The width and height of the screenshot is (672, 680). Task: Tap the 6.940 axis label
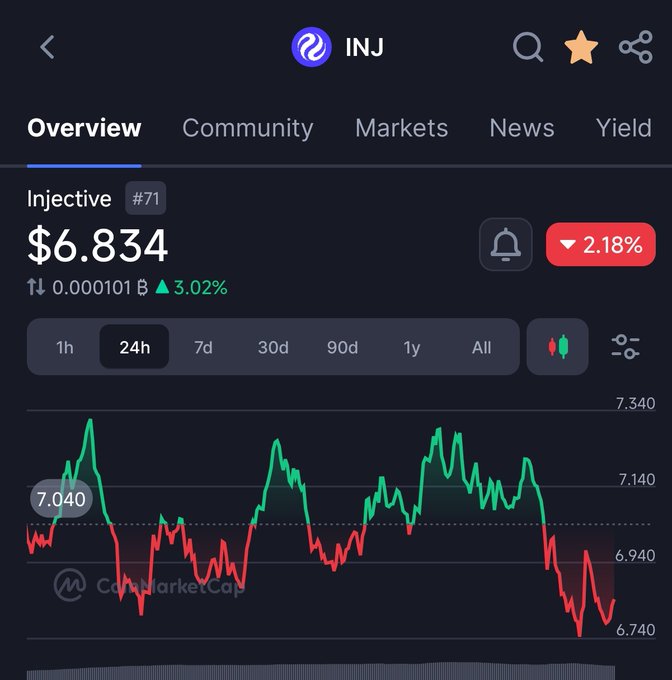[635, 555]
